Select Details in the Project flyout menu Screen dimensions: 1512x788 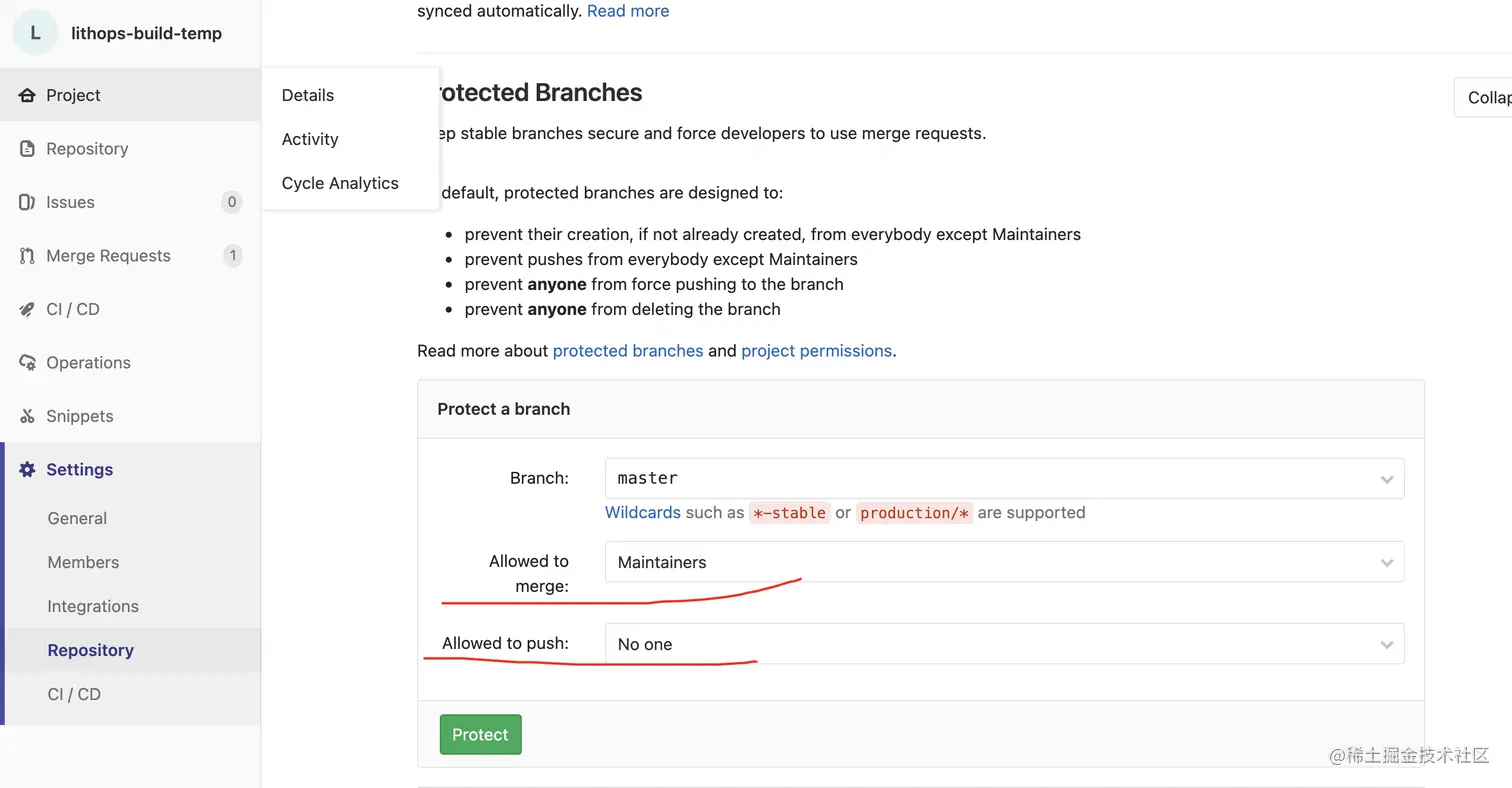pyautogui.click(x=308, y=95)
